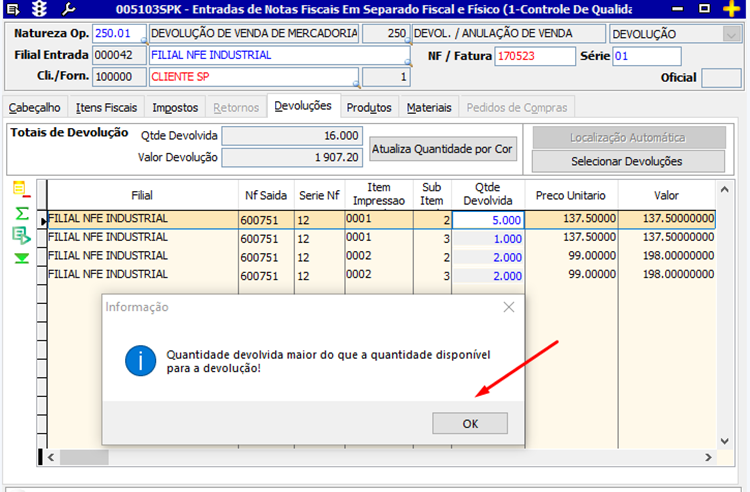Click Qtde Devolvida cell 5.000

(x=488, y=220)
